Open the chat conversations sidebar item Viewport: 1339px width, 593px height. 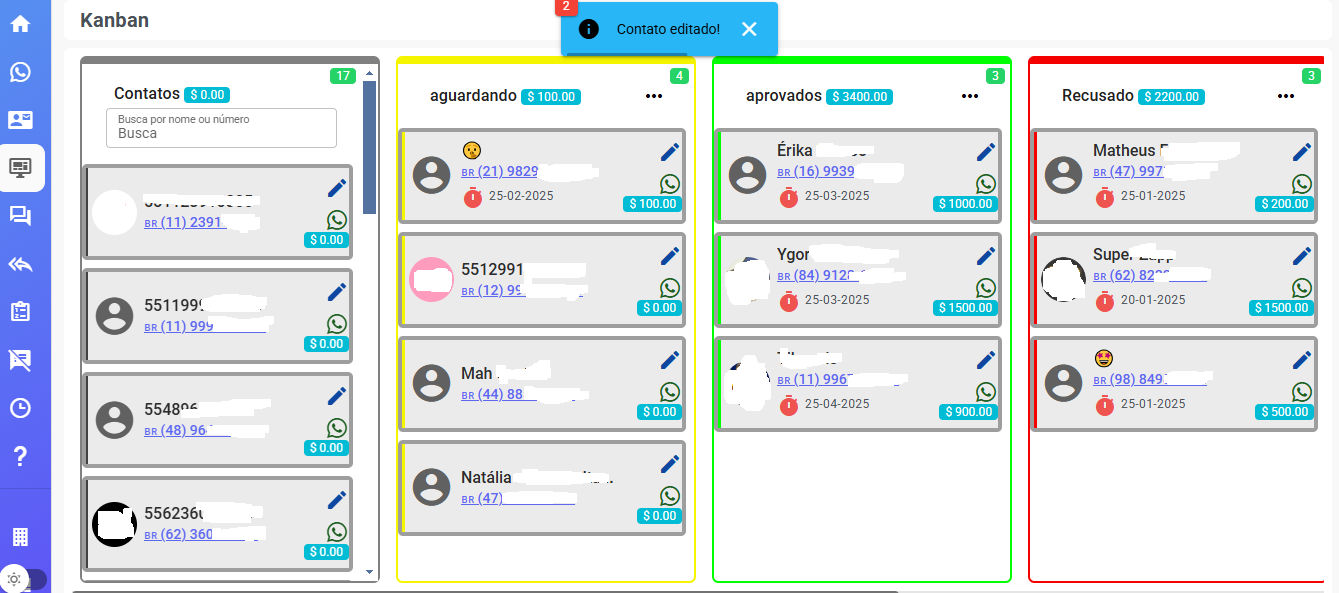pyautogui.click(x=20, y=216)
